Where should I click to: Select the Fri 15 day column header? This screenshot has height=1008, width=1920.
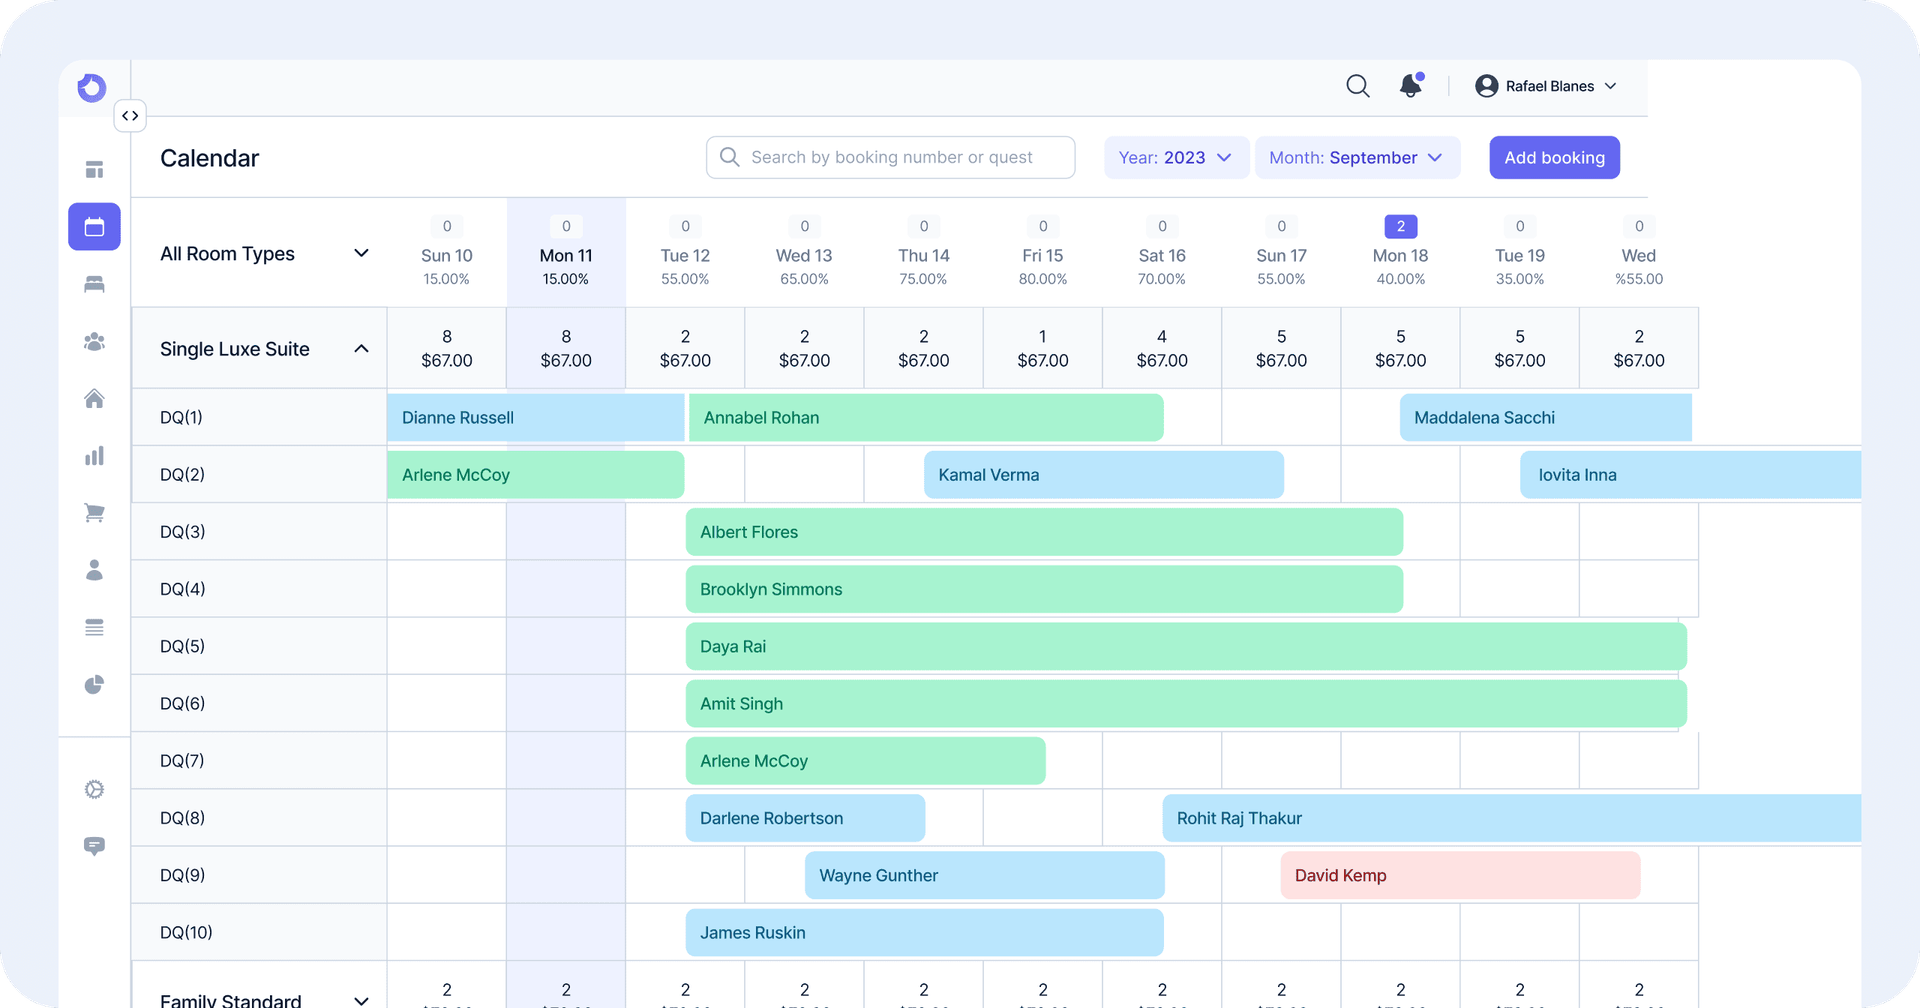tap(1043, 253)
